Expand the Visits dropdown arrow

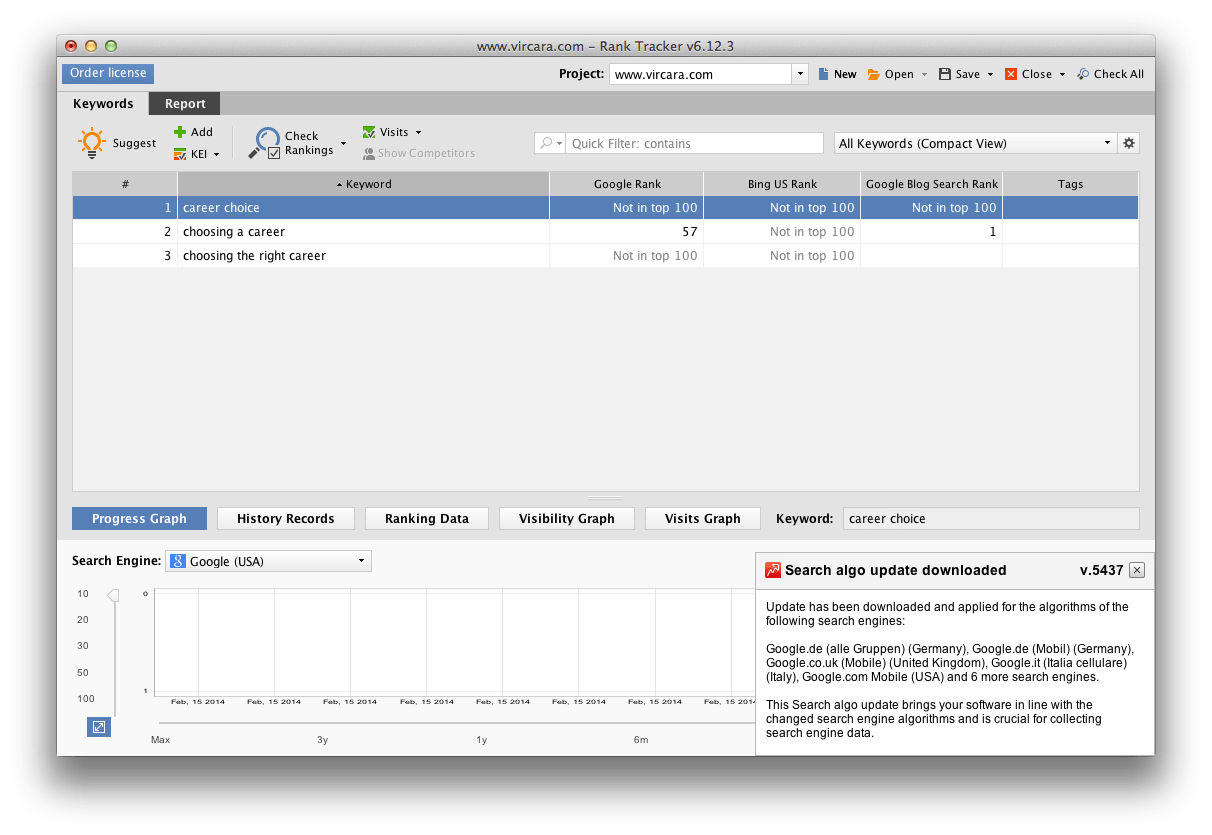point(418,132)
